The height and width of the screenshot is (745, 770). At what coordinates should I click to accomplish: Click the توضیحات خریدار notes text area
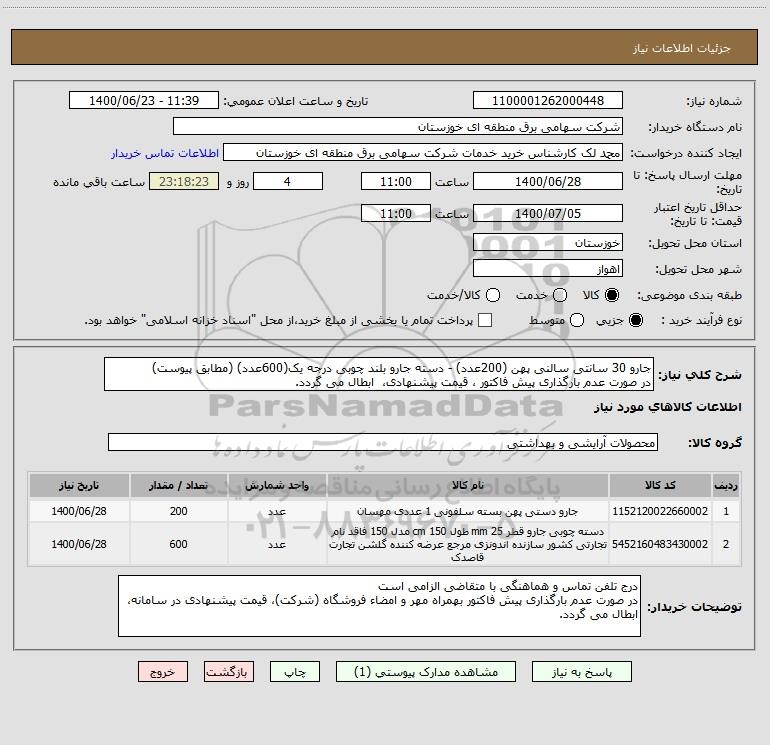pyautogui.click(x=379, y=606)
